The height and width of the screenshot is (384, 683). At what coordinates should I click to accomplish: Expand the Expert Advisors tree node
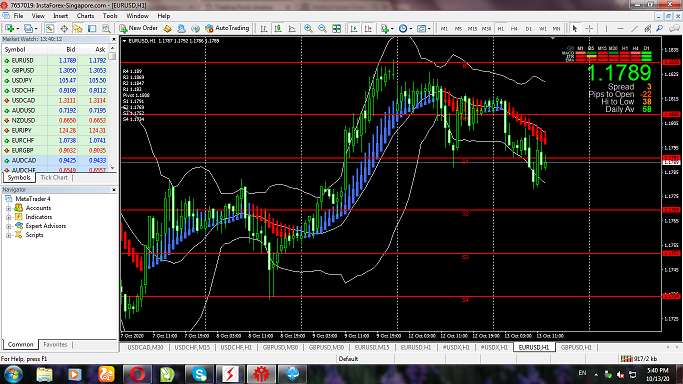click(8, 226)
